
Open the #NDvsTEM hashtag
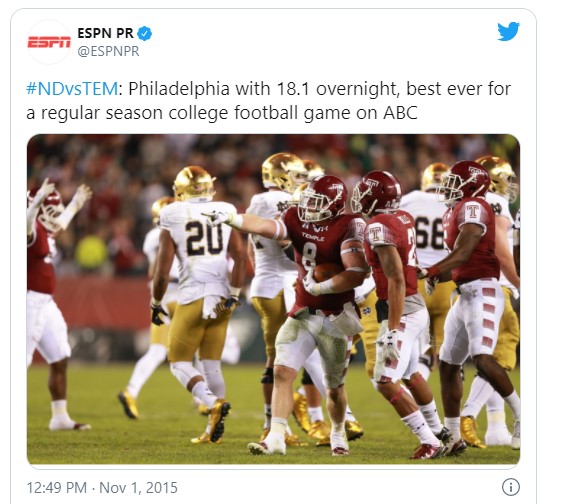pyautogui.click(x=72, y=89)
